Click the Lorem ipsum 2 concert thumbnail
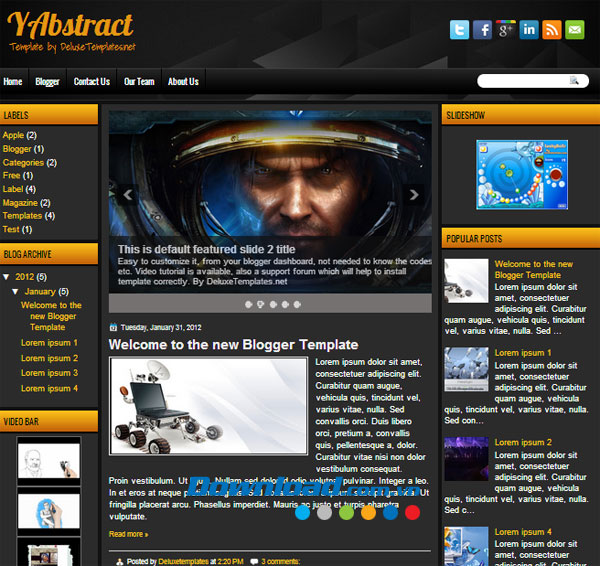Viewport: 600px width, 566px height. [466, 459]
